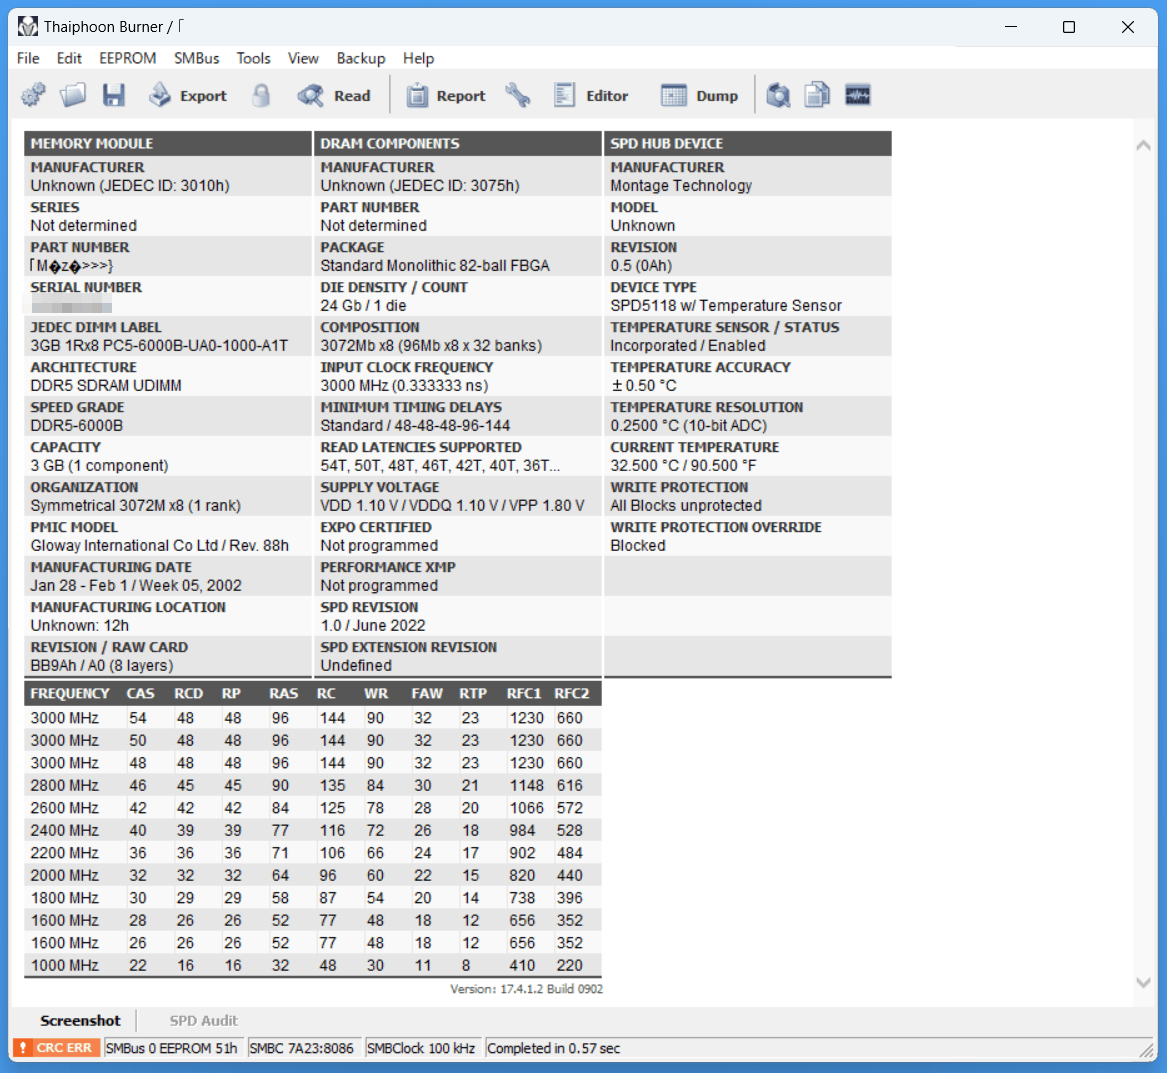Open the Report view
Image resolution: width=1167 pixels, height=1073 pixels.
445,95
